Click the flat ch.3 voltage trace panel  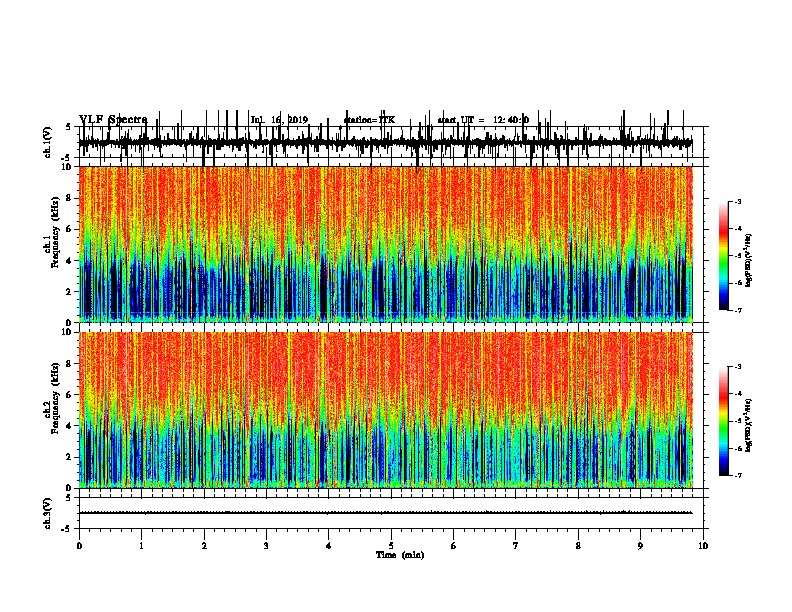pyautogui.click(x=391, y=513)
